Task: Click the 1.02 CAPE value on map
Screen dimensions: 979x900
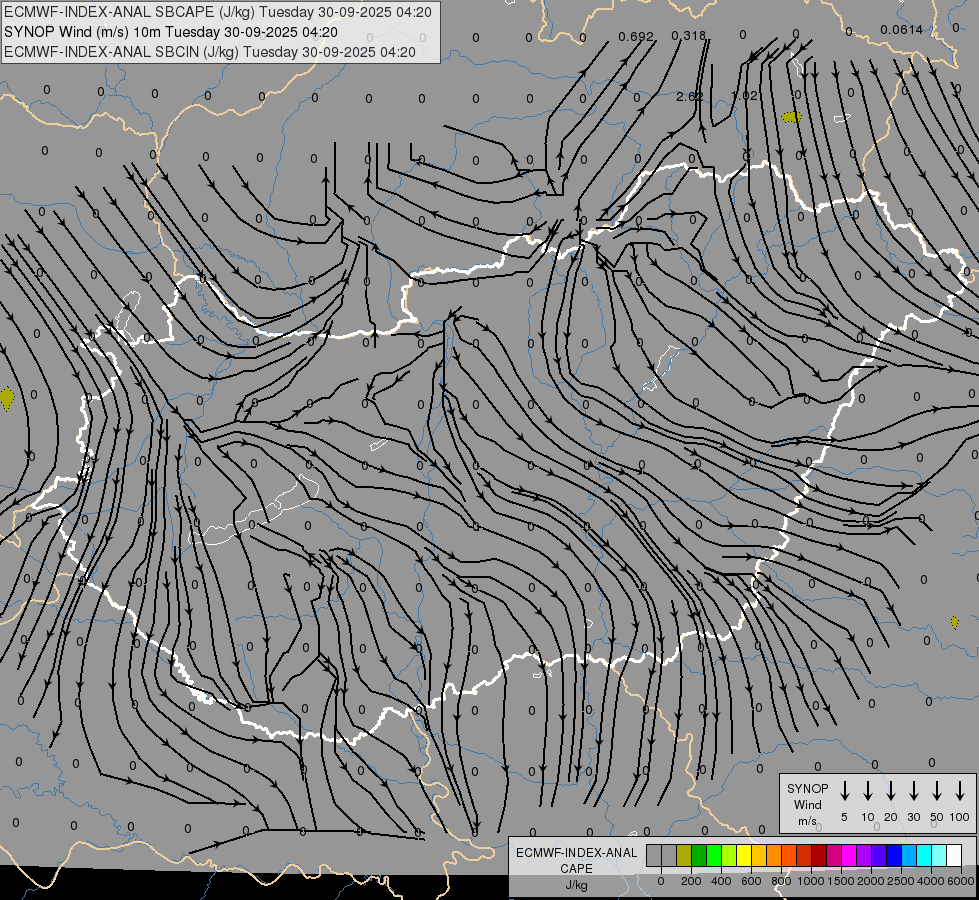Action: [x=744, y=96]
